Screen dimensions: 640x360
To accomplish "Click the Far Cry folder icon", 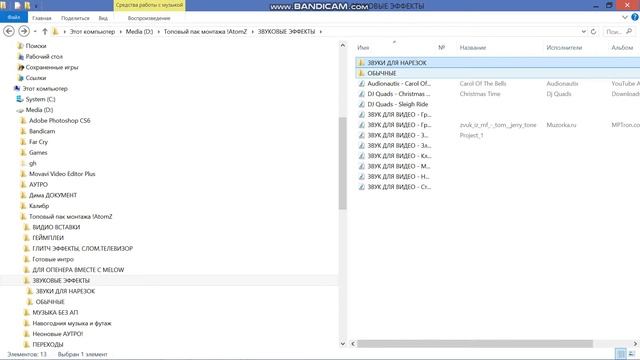I will (23, 142).
